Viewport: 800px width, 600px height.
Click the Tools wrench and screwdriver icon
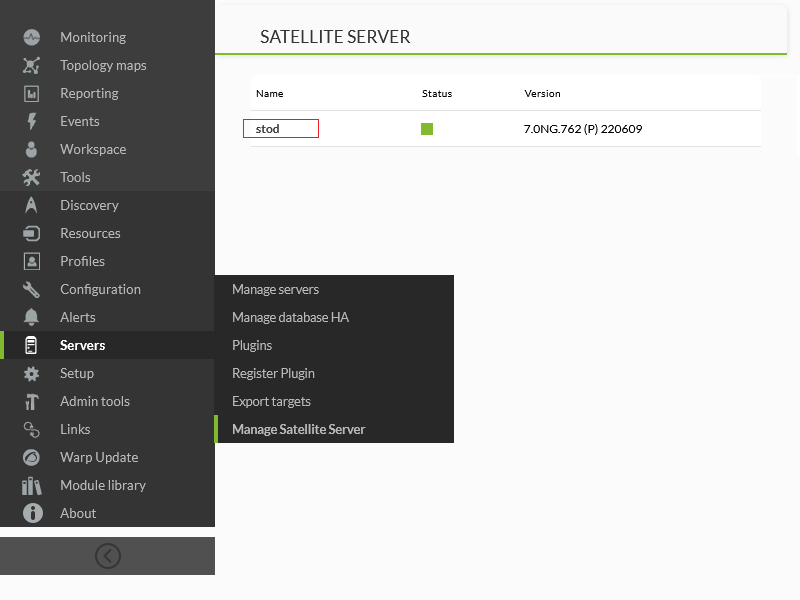pyautogui.click(x=32, y=177)
